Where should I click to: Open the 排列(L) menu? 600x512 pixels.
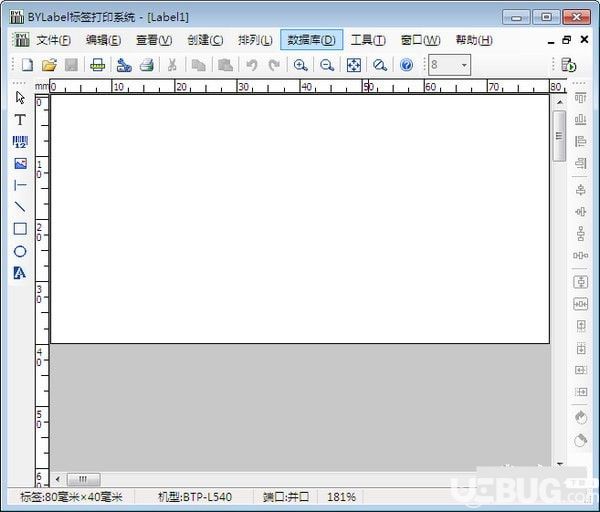coord(255,40)
